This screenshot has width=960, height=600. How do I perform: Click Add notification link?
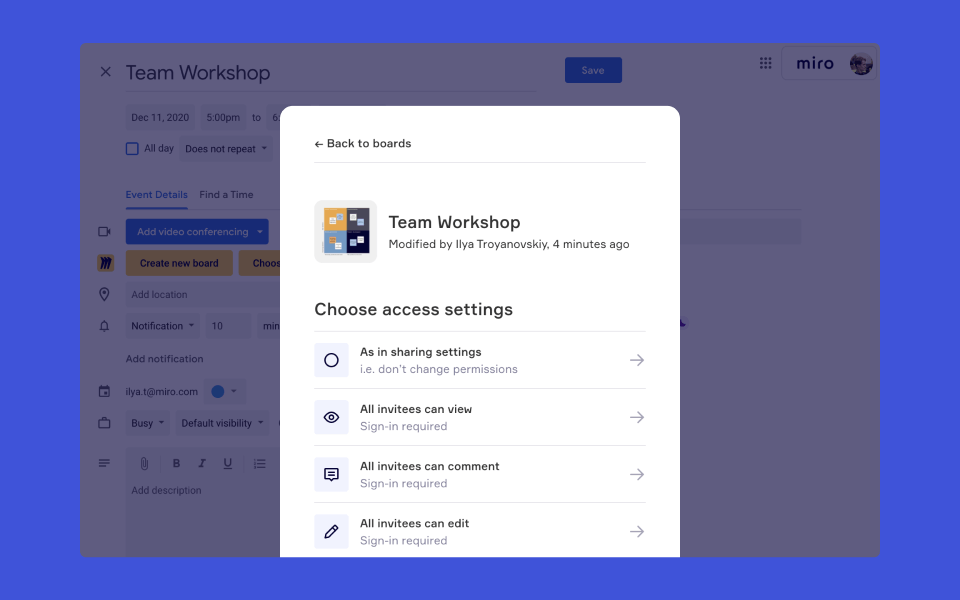[x=164, y=359]
